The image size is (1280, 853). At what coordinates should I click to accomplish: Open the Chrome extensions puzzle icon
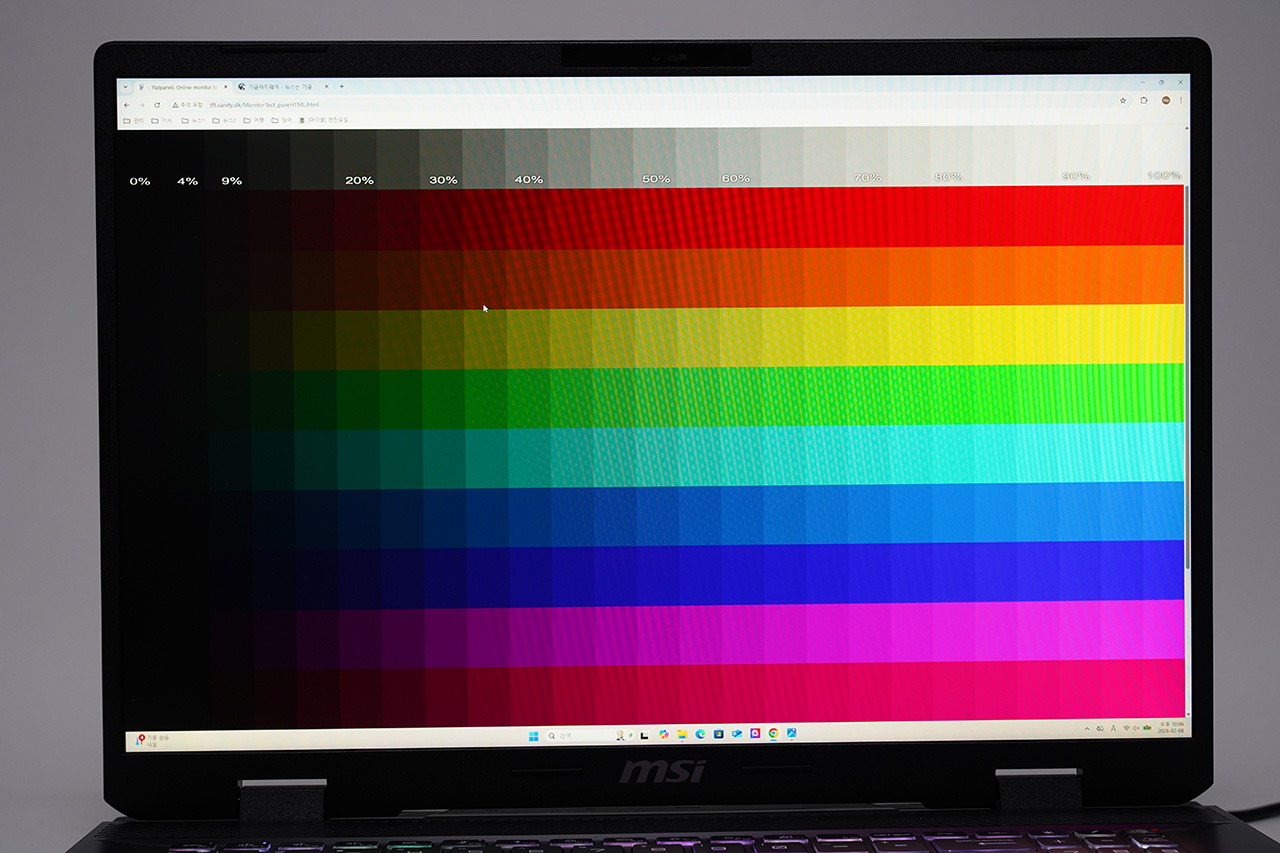1144,101
